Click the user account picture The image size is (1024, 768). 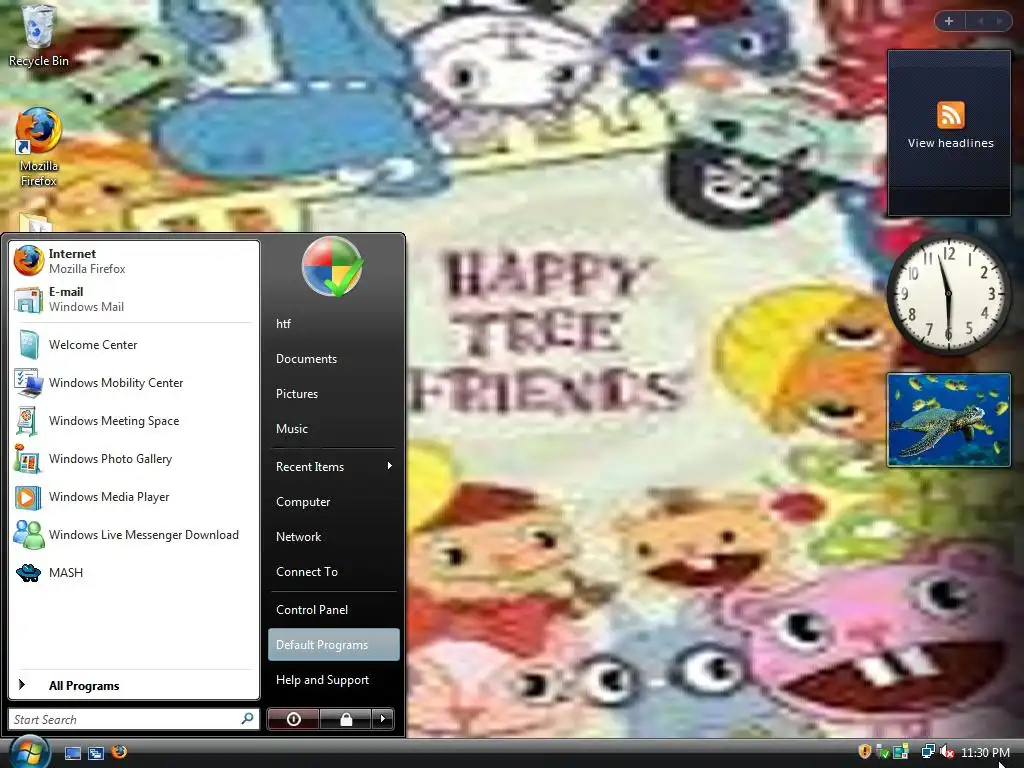332,266
